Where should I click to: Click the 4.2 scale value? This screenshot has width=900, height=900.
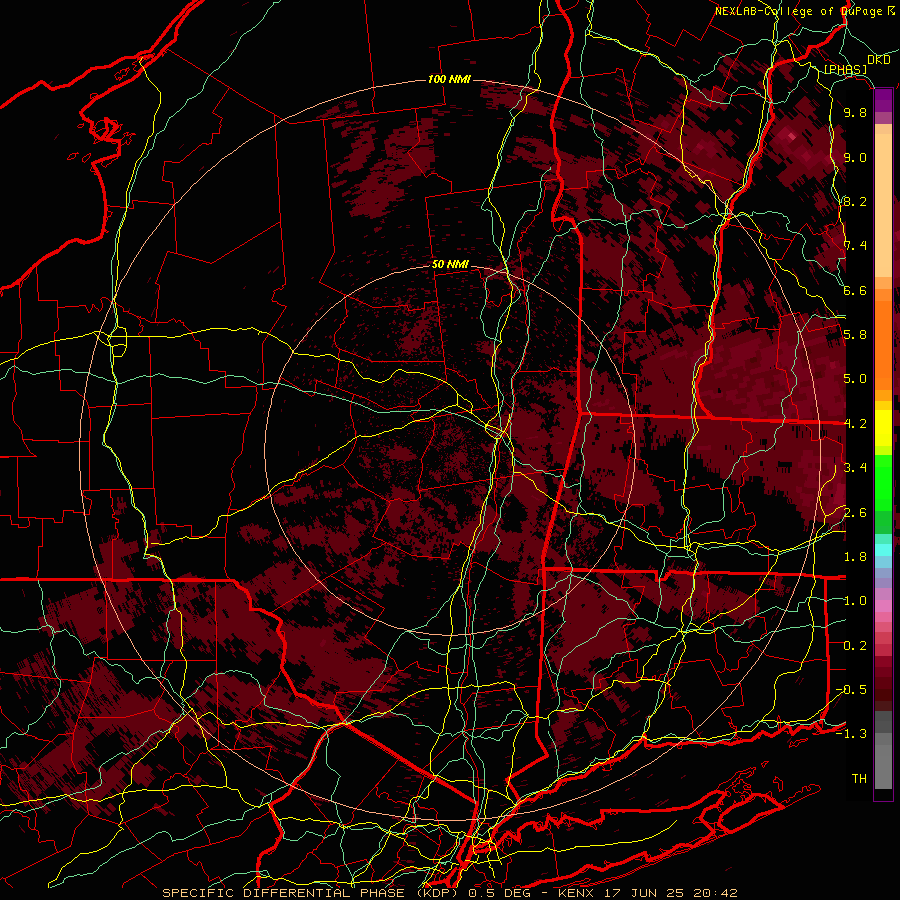pyautogui.click(x=855, y=424)
